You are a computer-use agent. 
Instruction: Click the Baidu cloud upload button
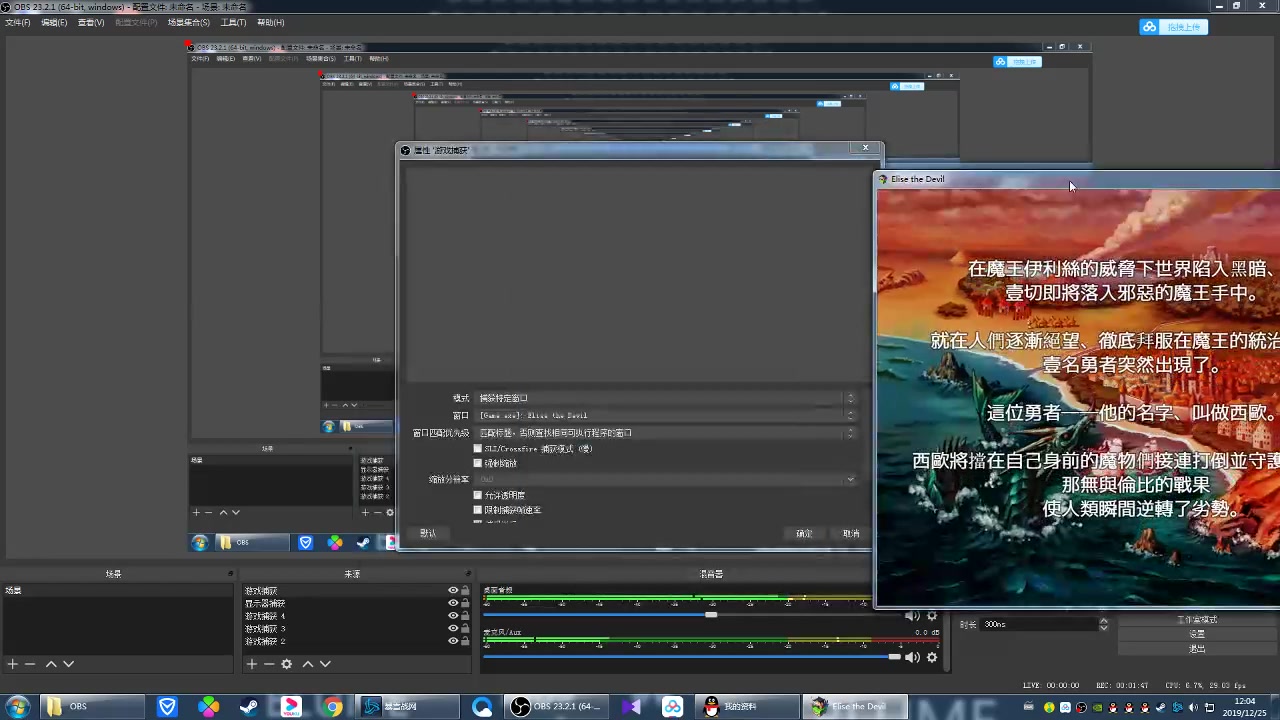point(1174,27)
